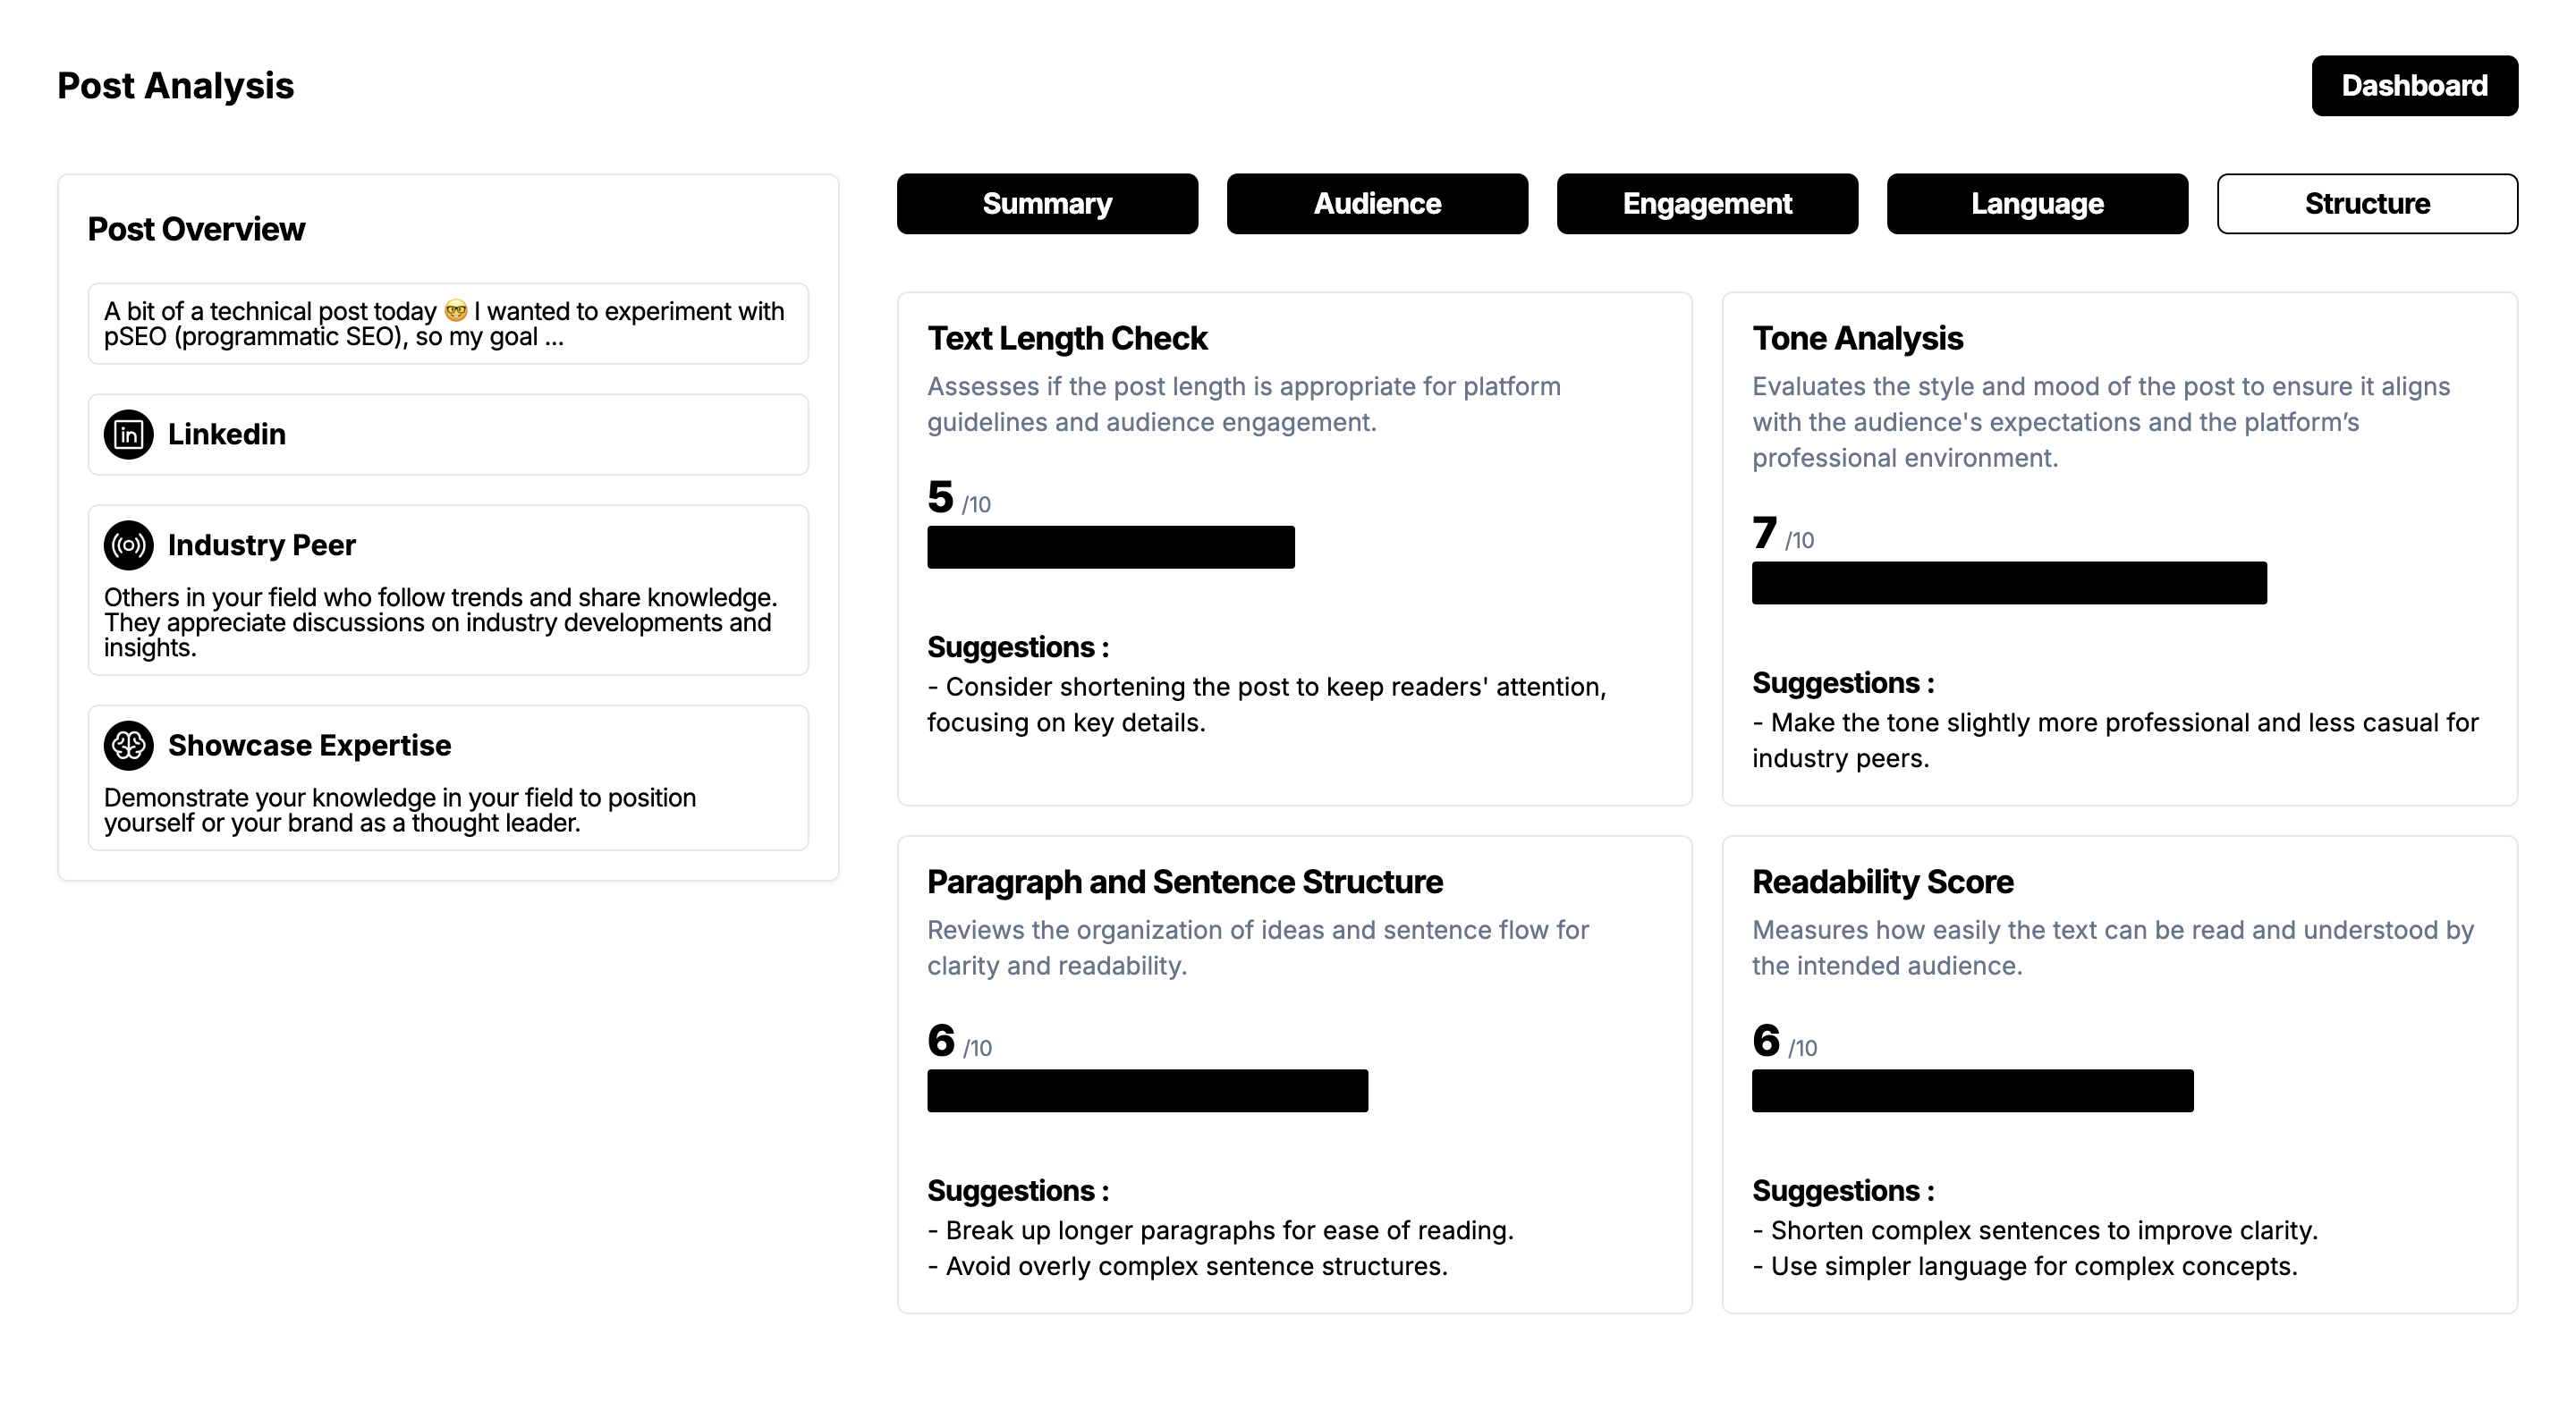The height and width of the screenshot is (1402, 2576).
Task: Go to the Language tab
Action: pos(2037,204)
